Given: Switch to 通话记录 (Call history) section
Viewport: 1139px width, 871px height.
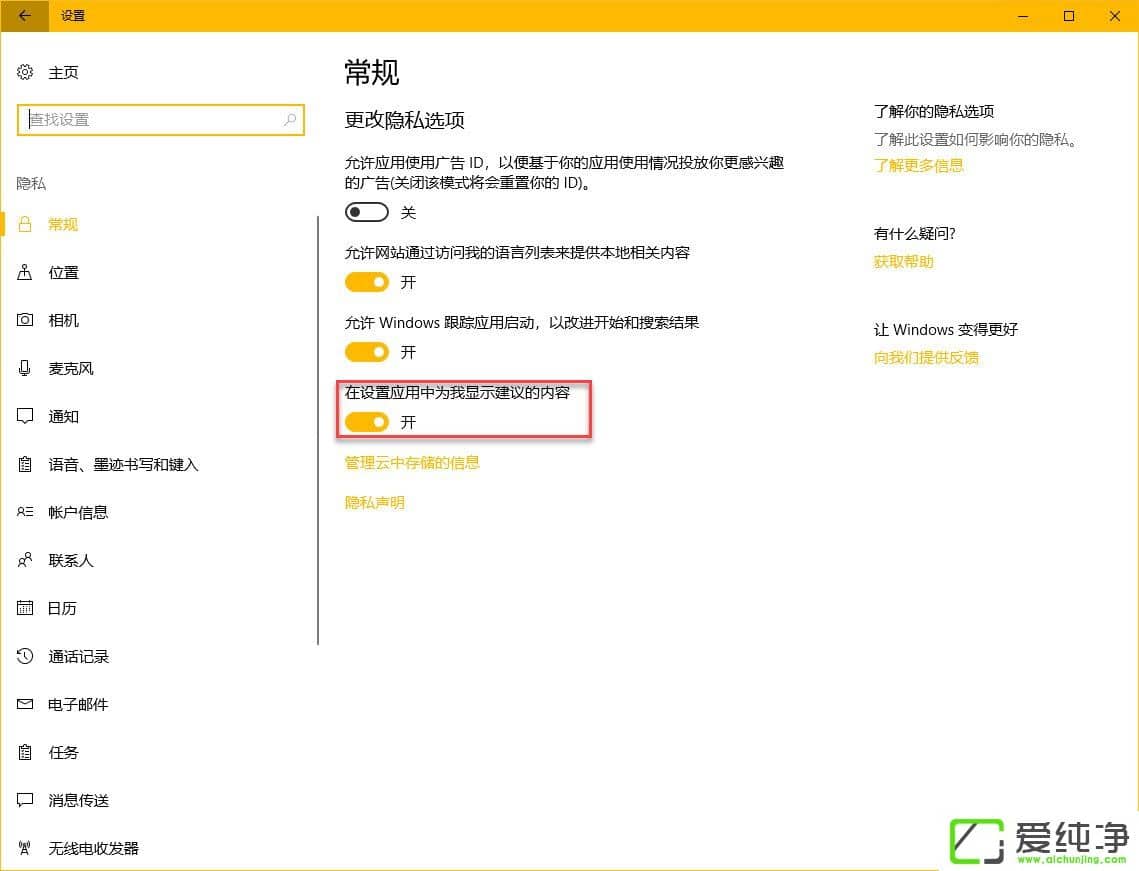Looking at the screenshot, I should click(x=78, y=656).
